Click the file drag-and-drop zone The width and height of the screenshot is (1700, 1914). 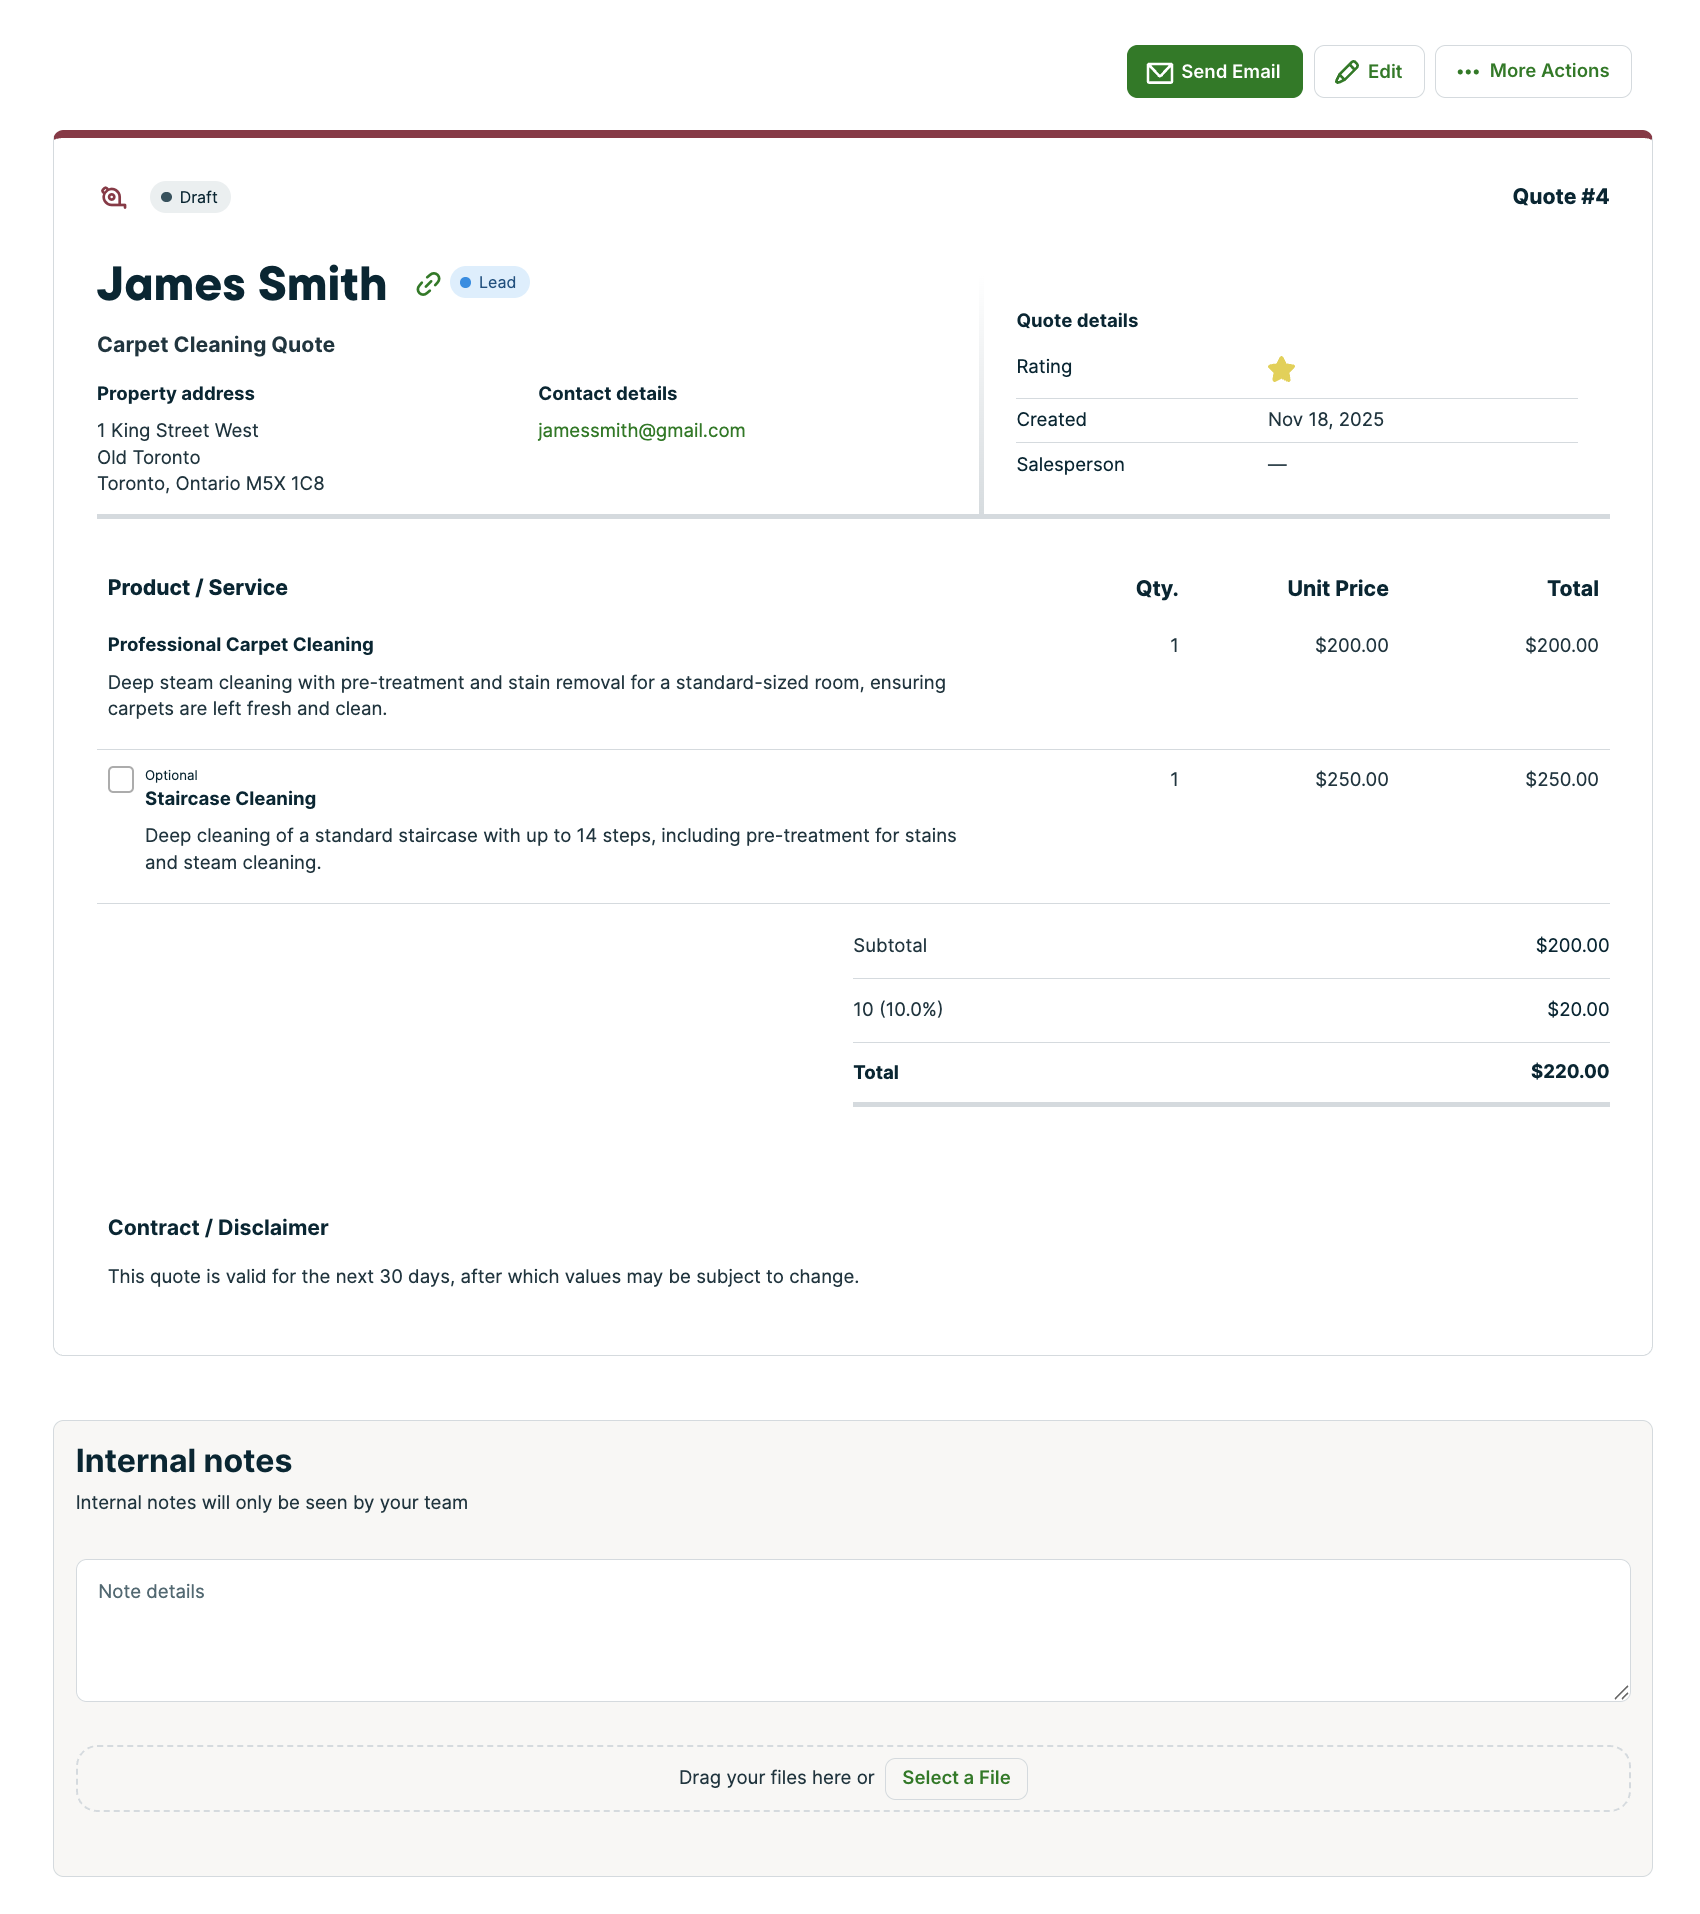[400, 1778]
